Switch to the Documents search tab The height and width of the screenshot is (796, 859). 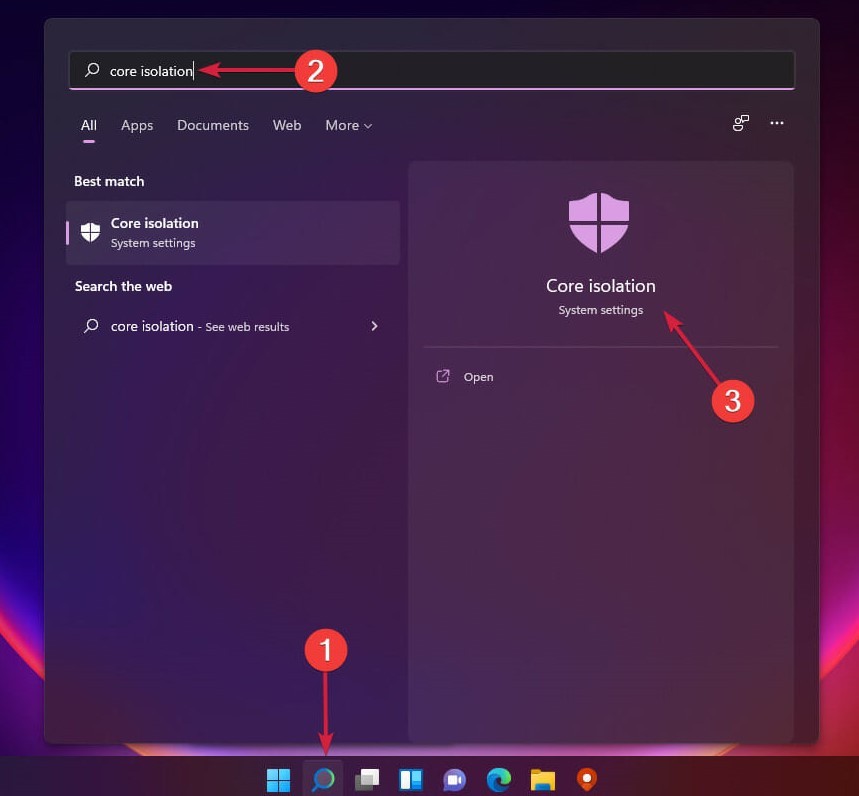[213, 125]
